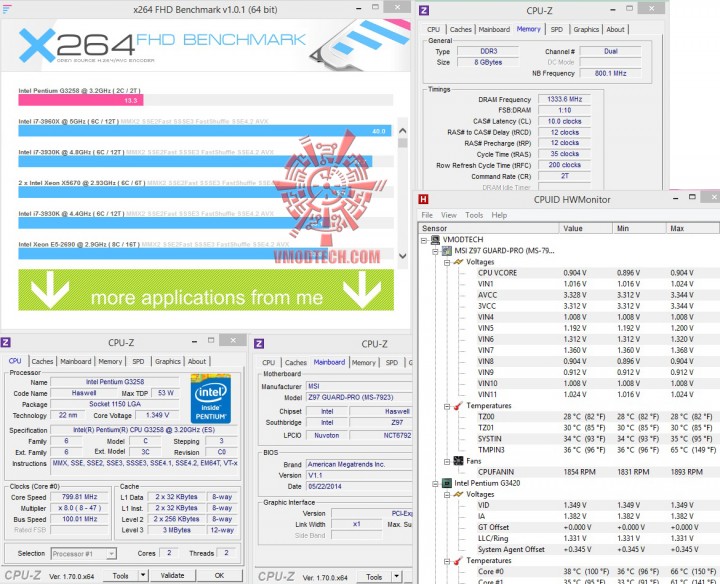
Task: Click the pink Pentium G3258 result bar
Action: pyautogui.click(x=81, y=100)
